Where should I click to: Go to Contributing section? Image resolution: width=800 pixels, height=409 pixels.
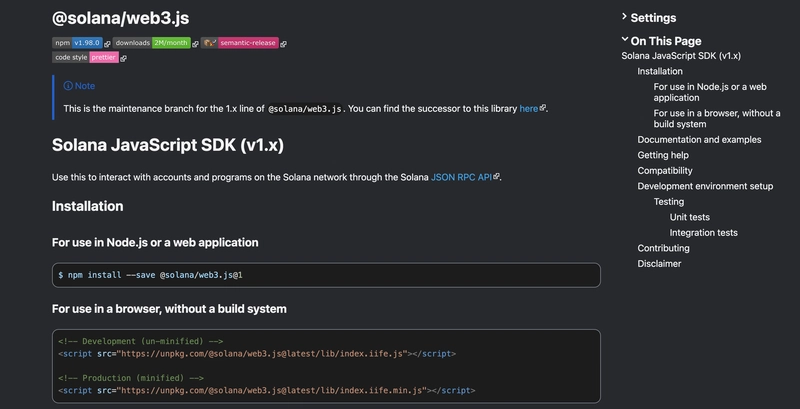[x=663, y=248]
